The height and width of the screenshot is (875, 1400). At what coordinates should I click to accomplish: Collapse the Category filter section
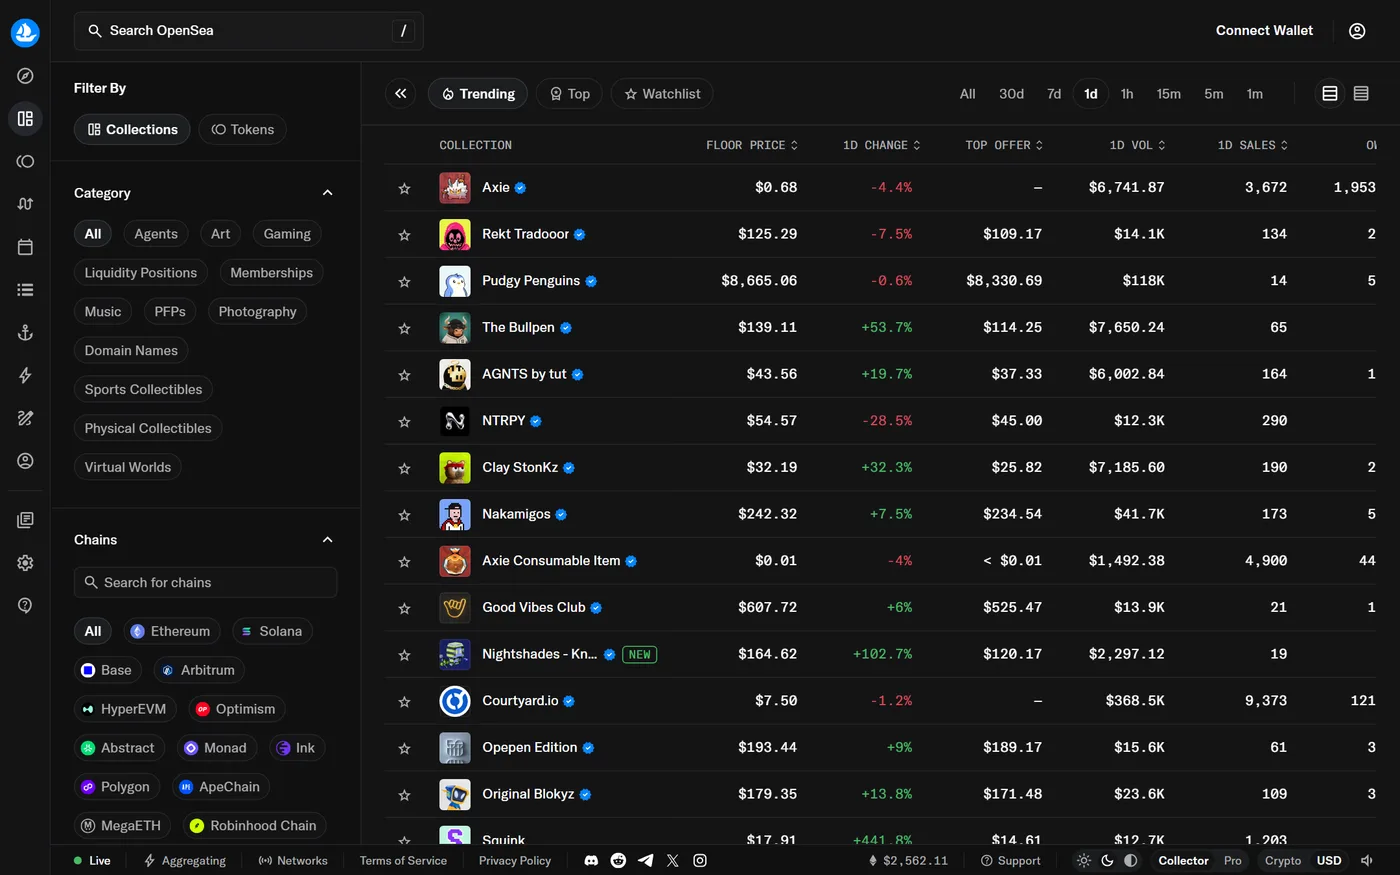pyautogui.click(x=327, y=193)
